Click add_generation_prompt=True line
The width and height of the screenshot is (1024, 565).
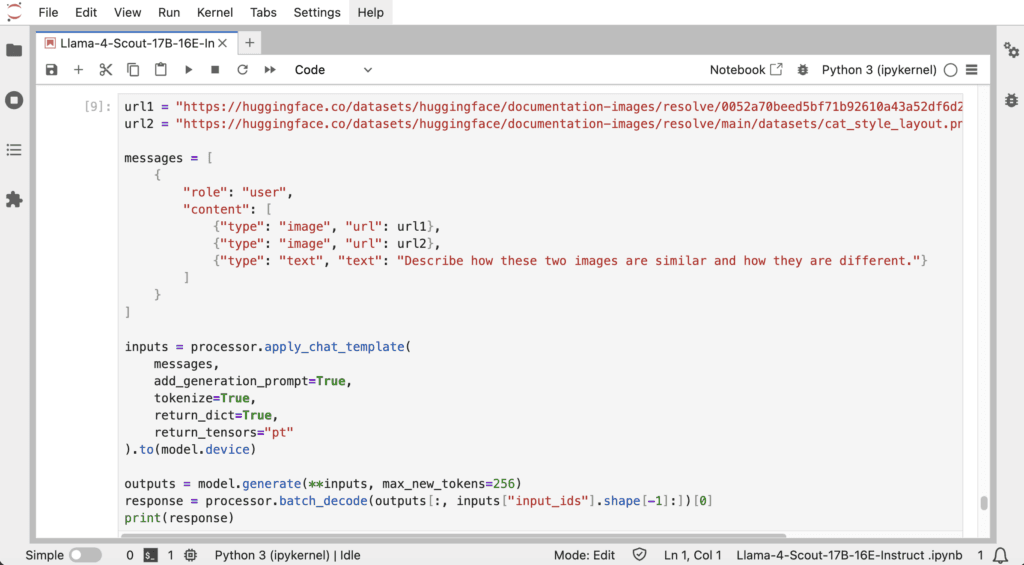(253, 381)
